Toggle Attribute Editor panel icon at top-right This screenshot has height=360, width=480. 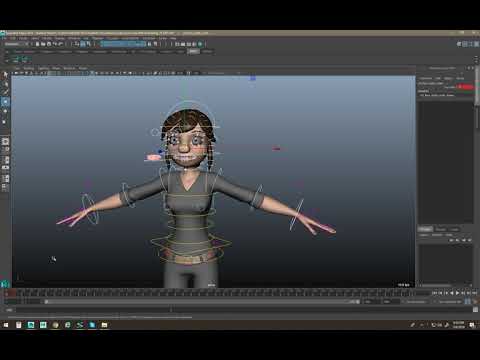(465, 44)
